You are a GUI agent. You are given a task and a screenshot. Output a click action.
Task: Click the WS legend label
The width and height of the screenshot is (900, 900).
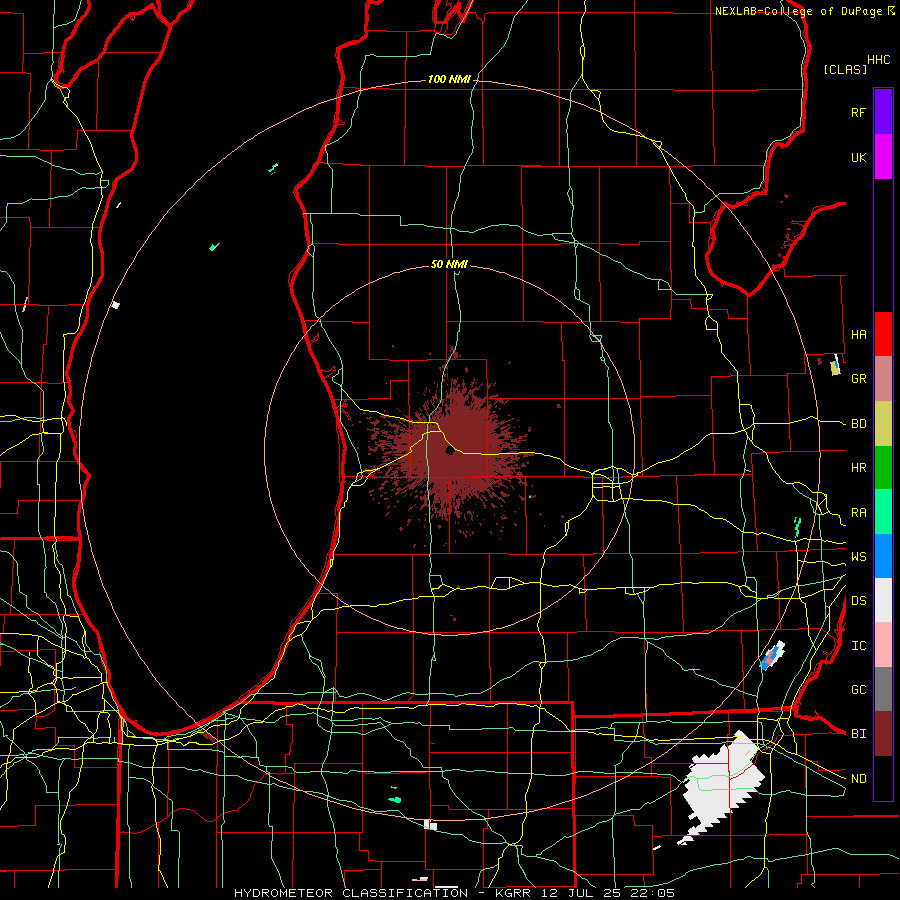click(858, 557)
